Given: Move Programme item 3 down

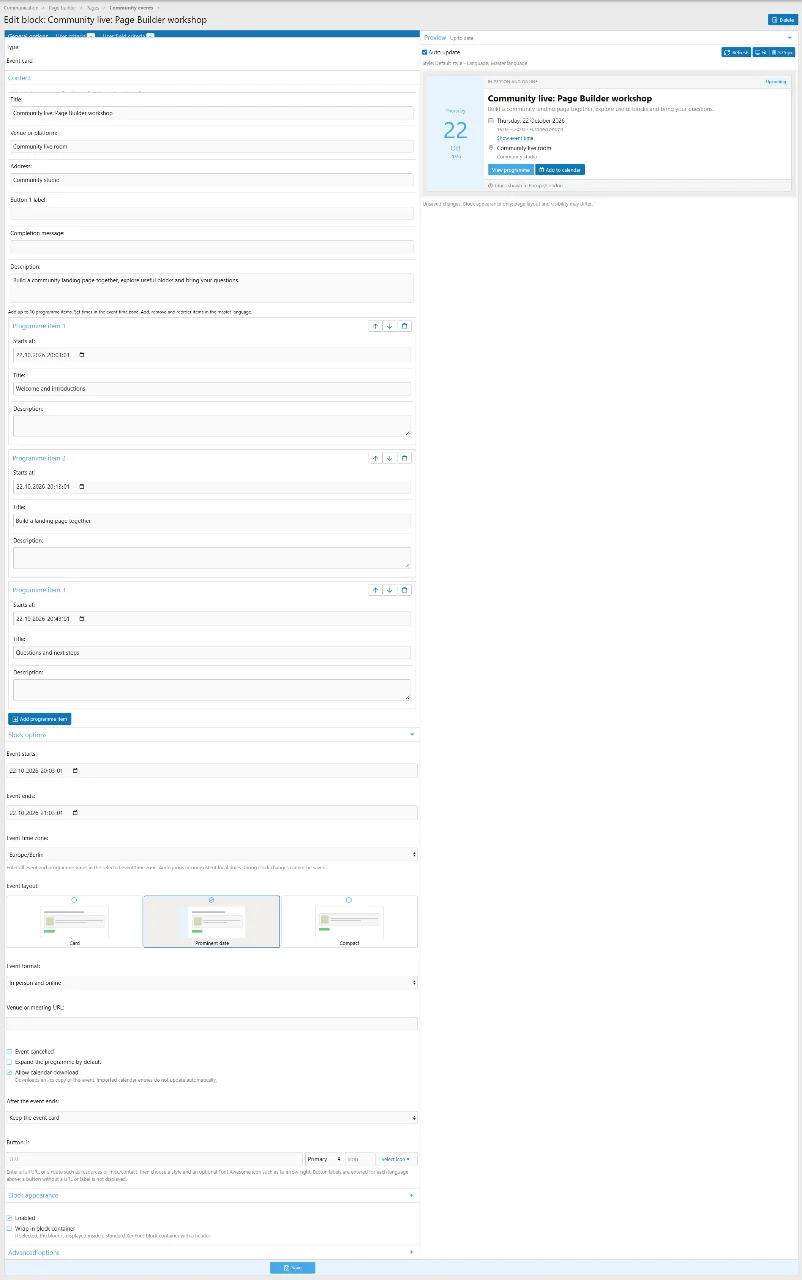Looking at the screenshot, I should pyautogui.click(x=390, y=590).
